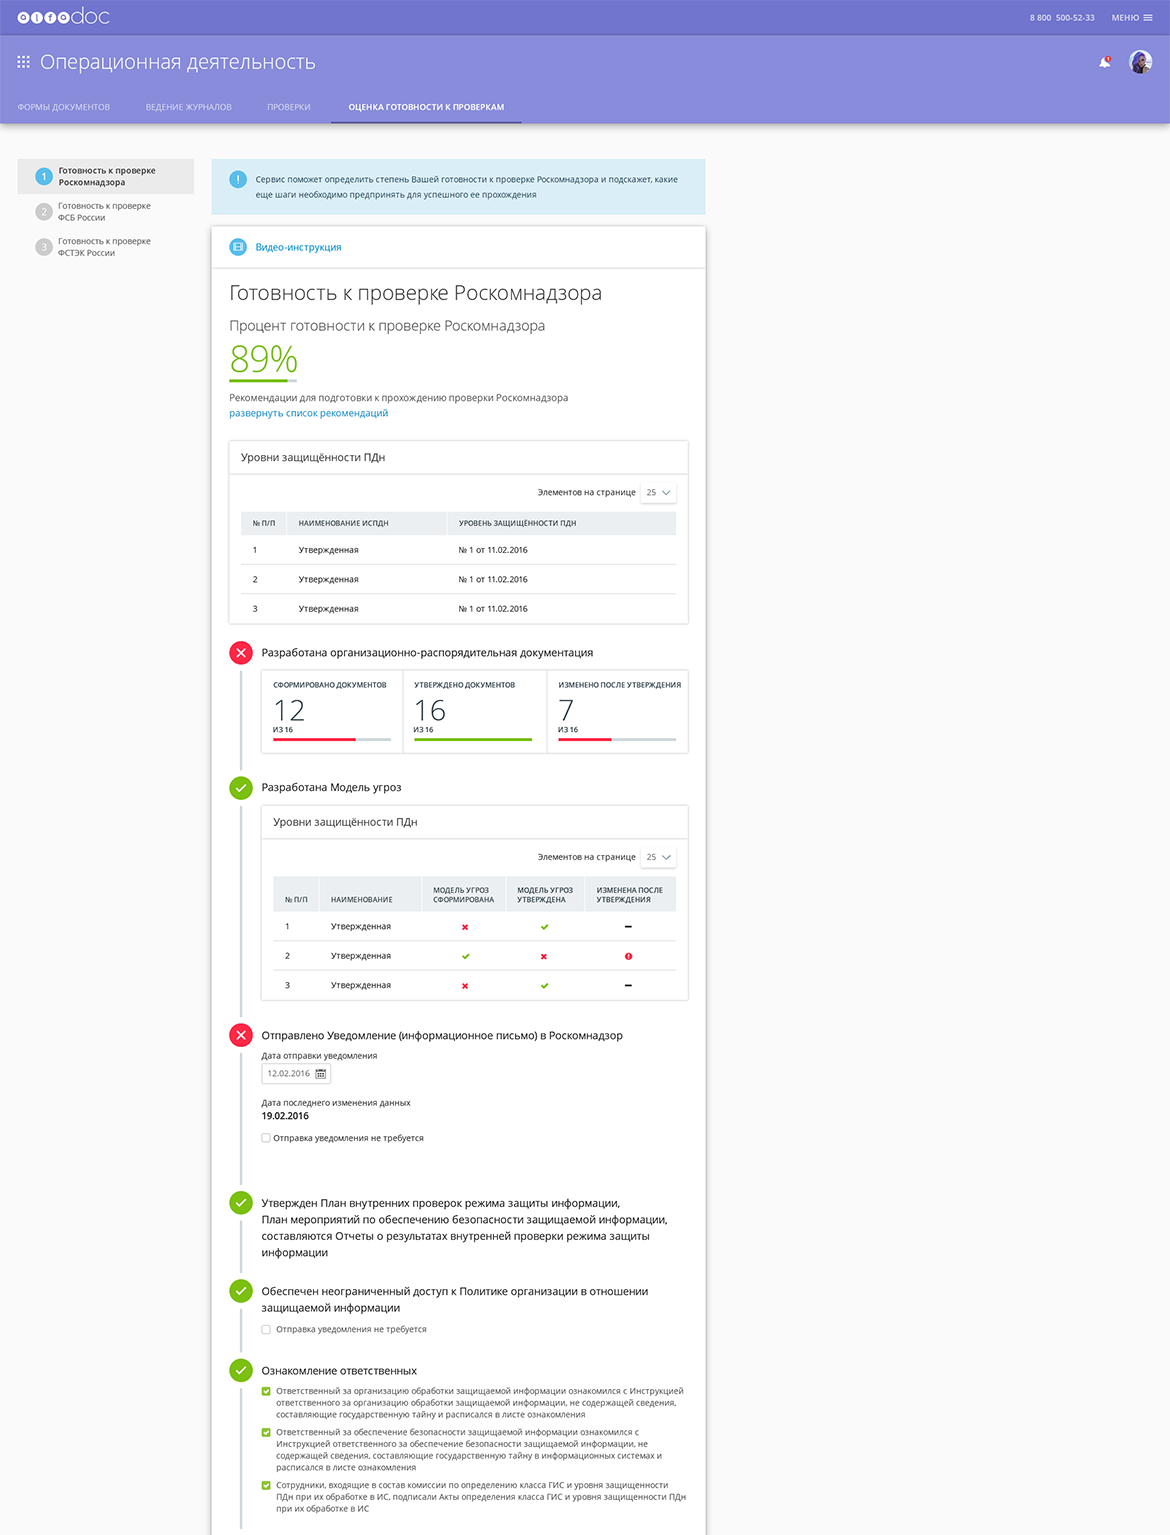
Task: Uncheck the commission employees signed acts checkbox
Action: coord(266,1486)
